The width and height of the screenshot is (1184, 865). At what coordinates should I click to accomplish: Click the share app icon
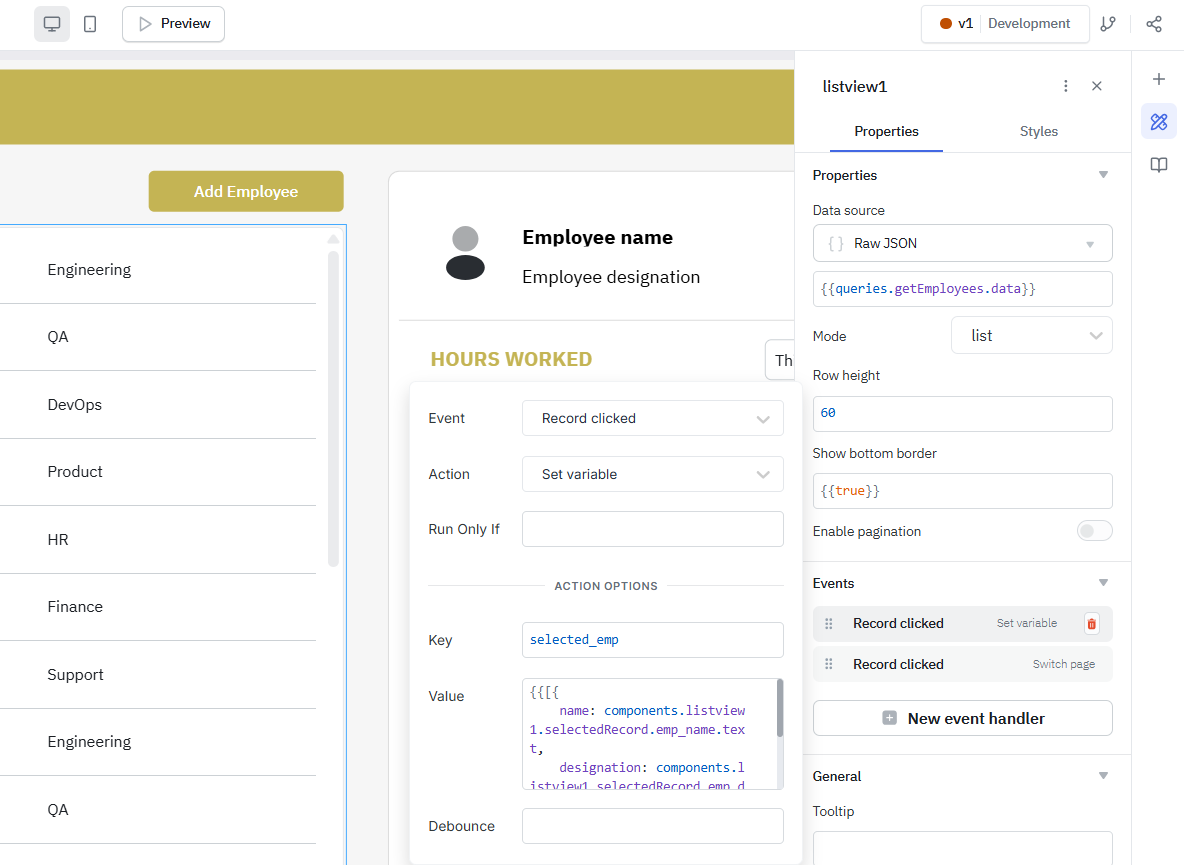tap(1154, 23)
